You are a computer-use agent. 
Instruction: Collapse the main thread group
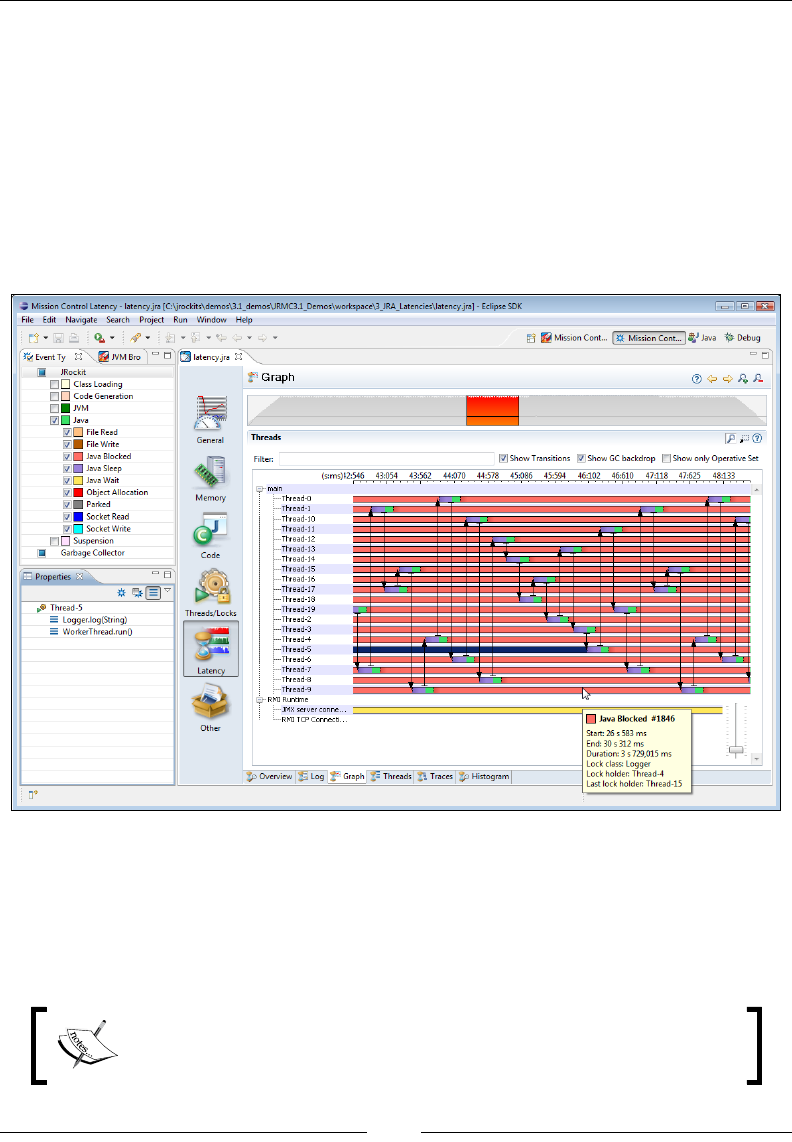(x=259, y=489)
